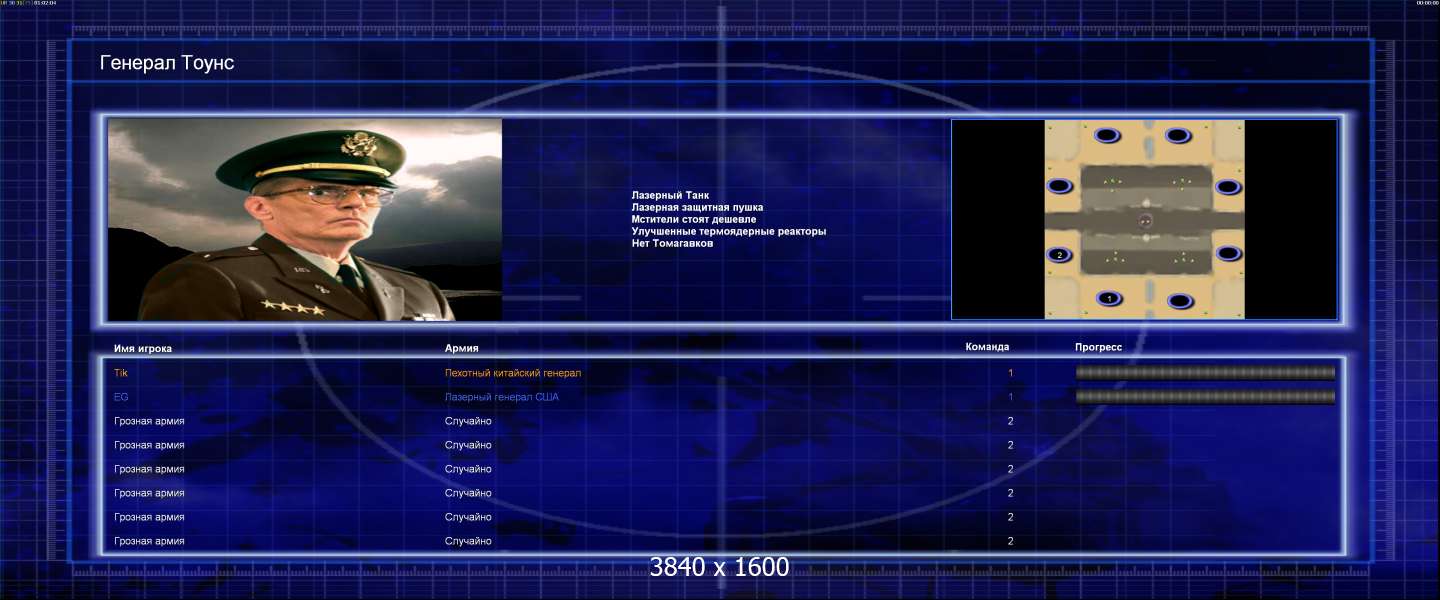Viewport: 1440px width, 600px height.
Task: Pick the top-right empty start slot on the minimap
Action: pyautogui.click(x=1179, y=135)
